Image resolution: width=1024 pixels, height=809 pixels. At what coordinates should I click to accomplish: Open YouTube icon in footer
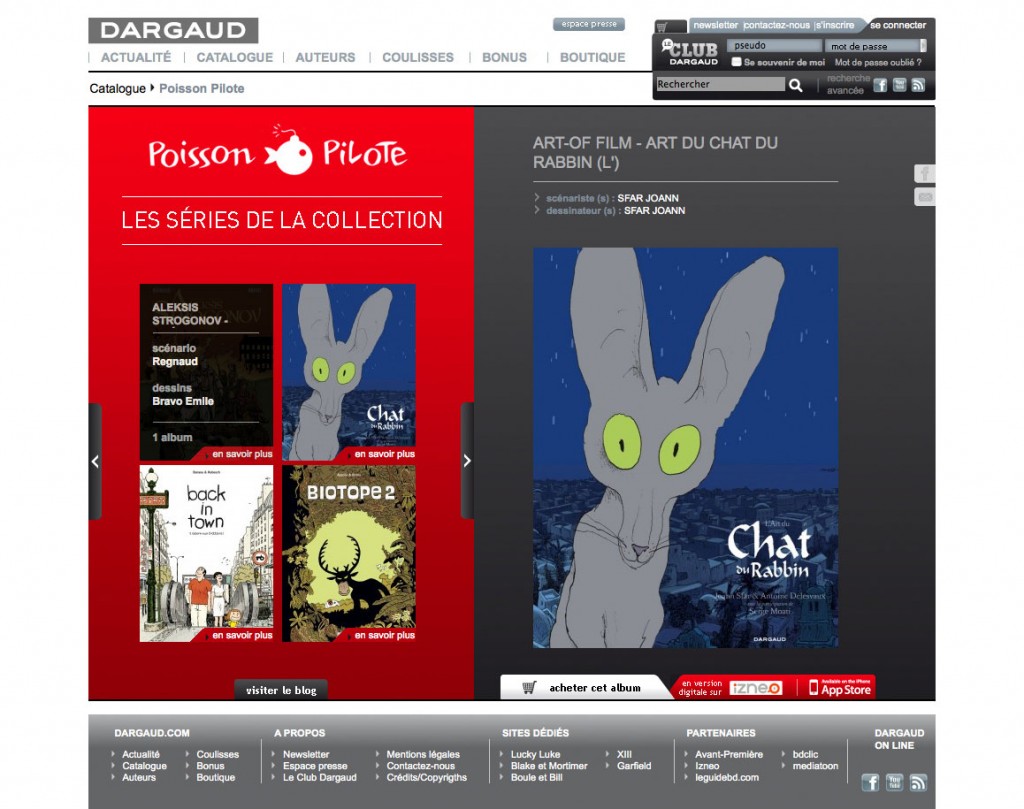click(x=894, y=782)
